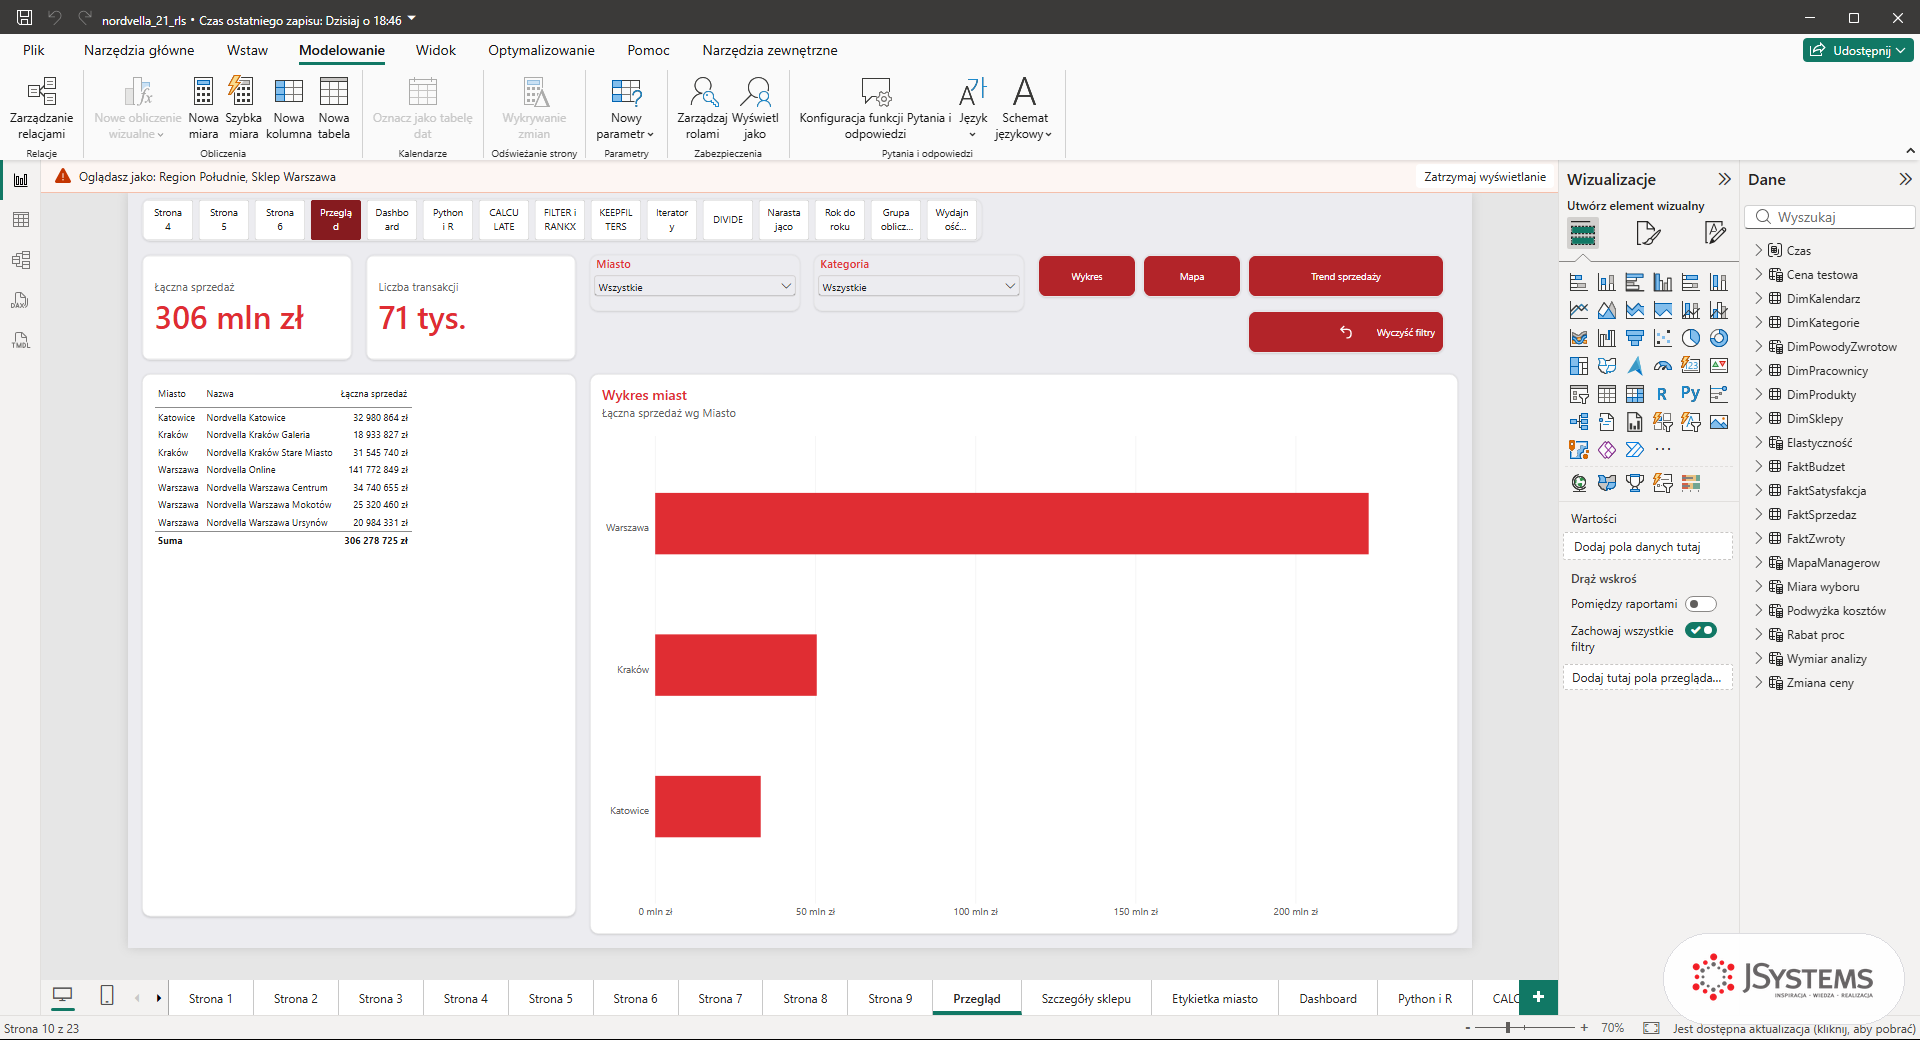Open Konfiguracja funkcji Pytania i odpowiedzi
Viewport: 1920px width, 1040px height.
pos(875,108)
